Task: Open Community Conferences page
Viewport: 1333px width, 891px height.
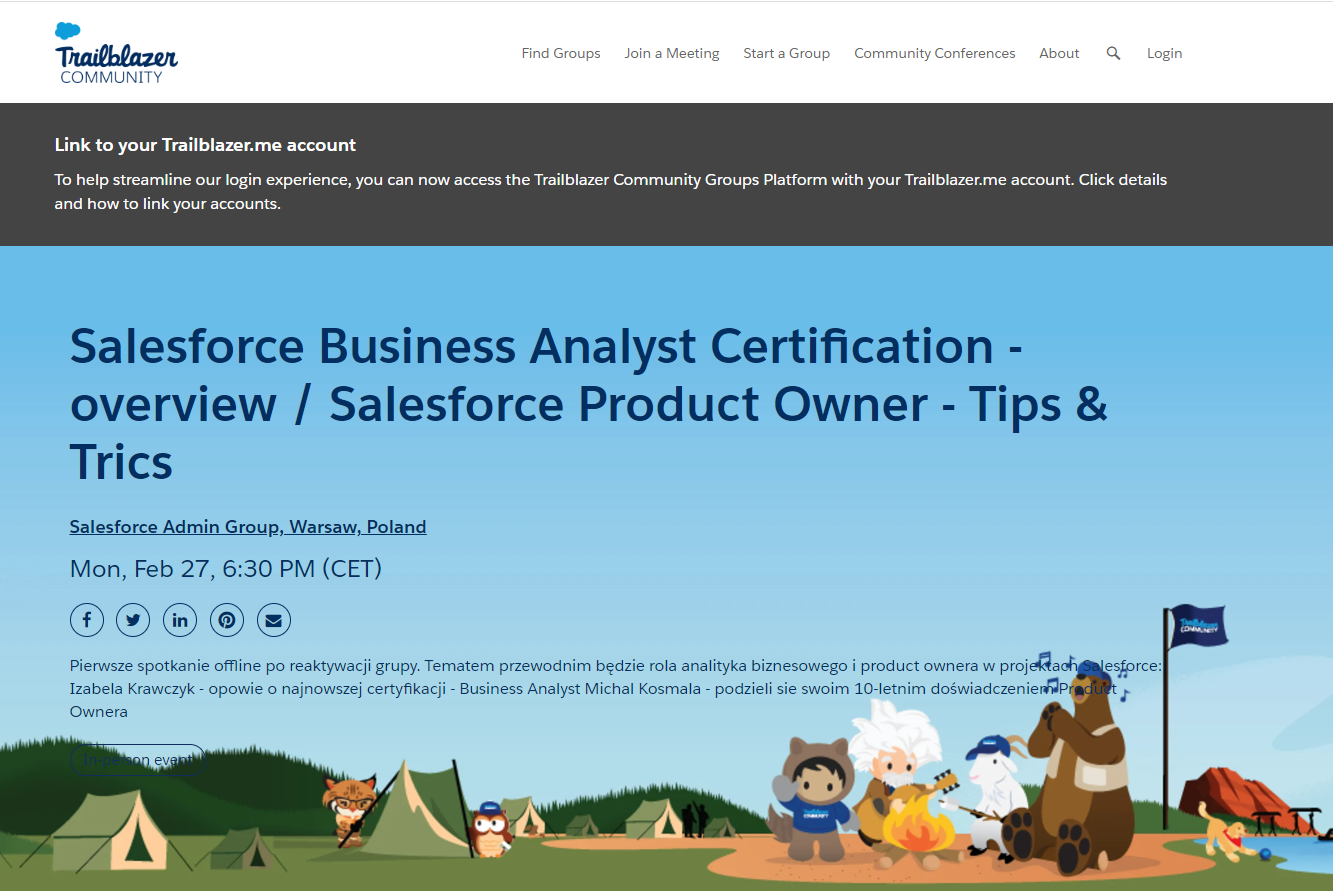Action: coord(934,53)
